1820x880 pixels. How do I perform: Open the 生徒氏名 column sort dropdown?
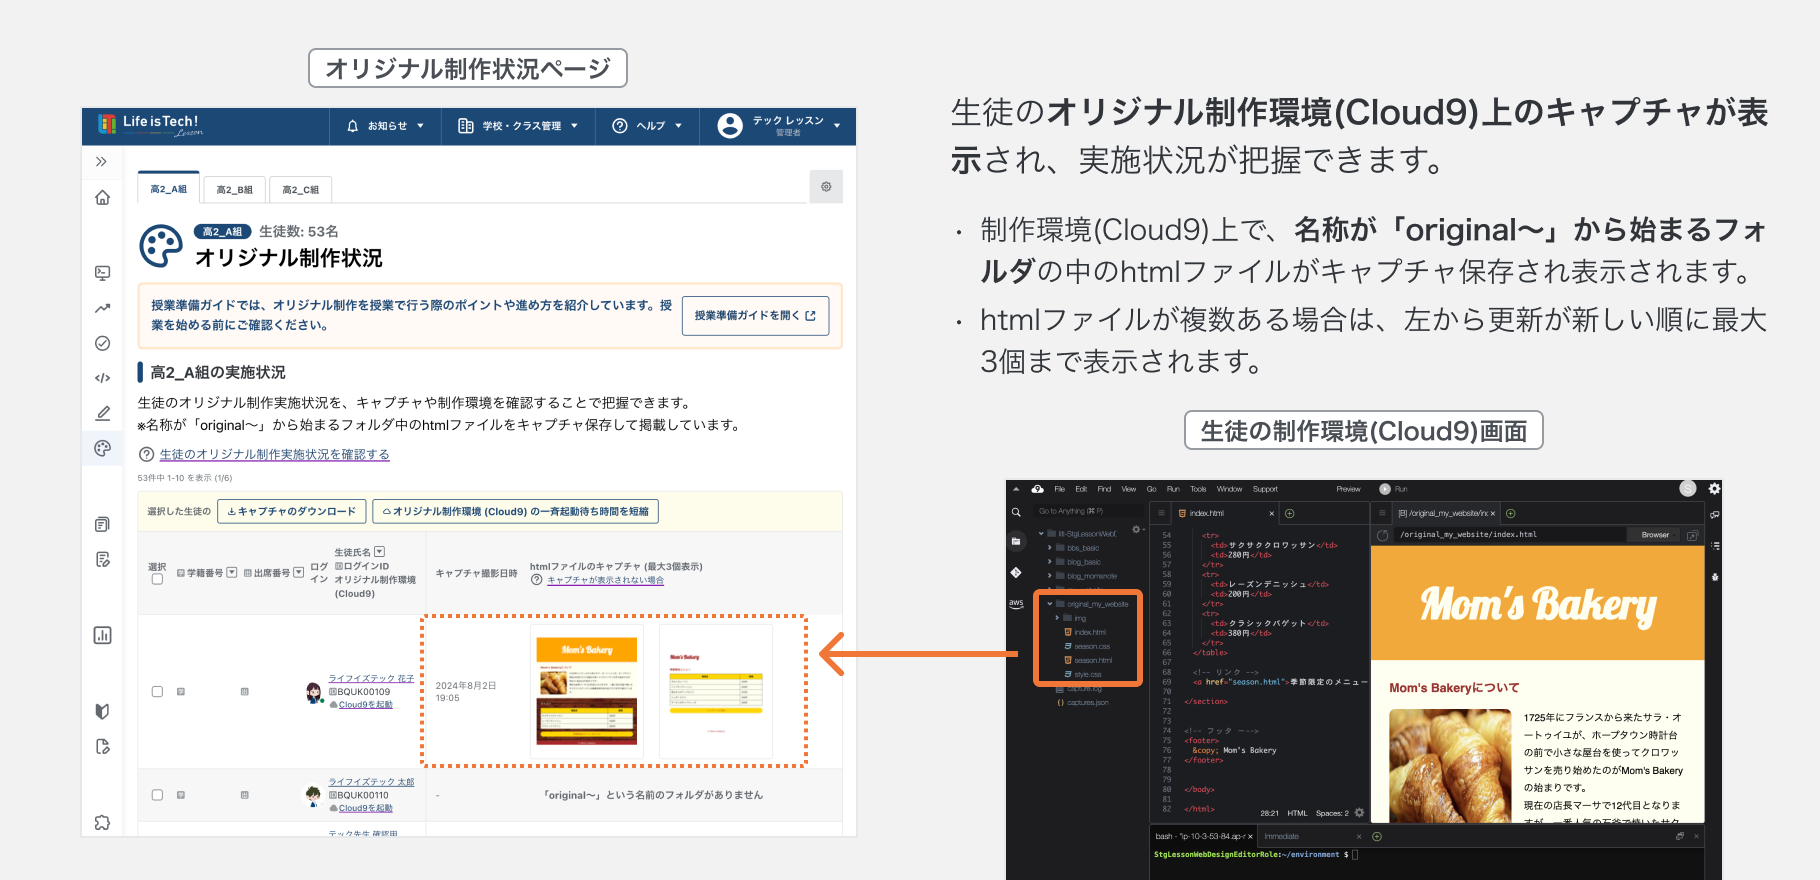tap(379, 552)
